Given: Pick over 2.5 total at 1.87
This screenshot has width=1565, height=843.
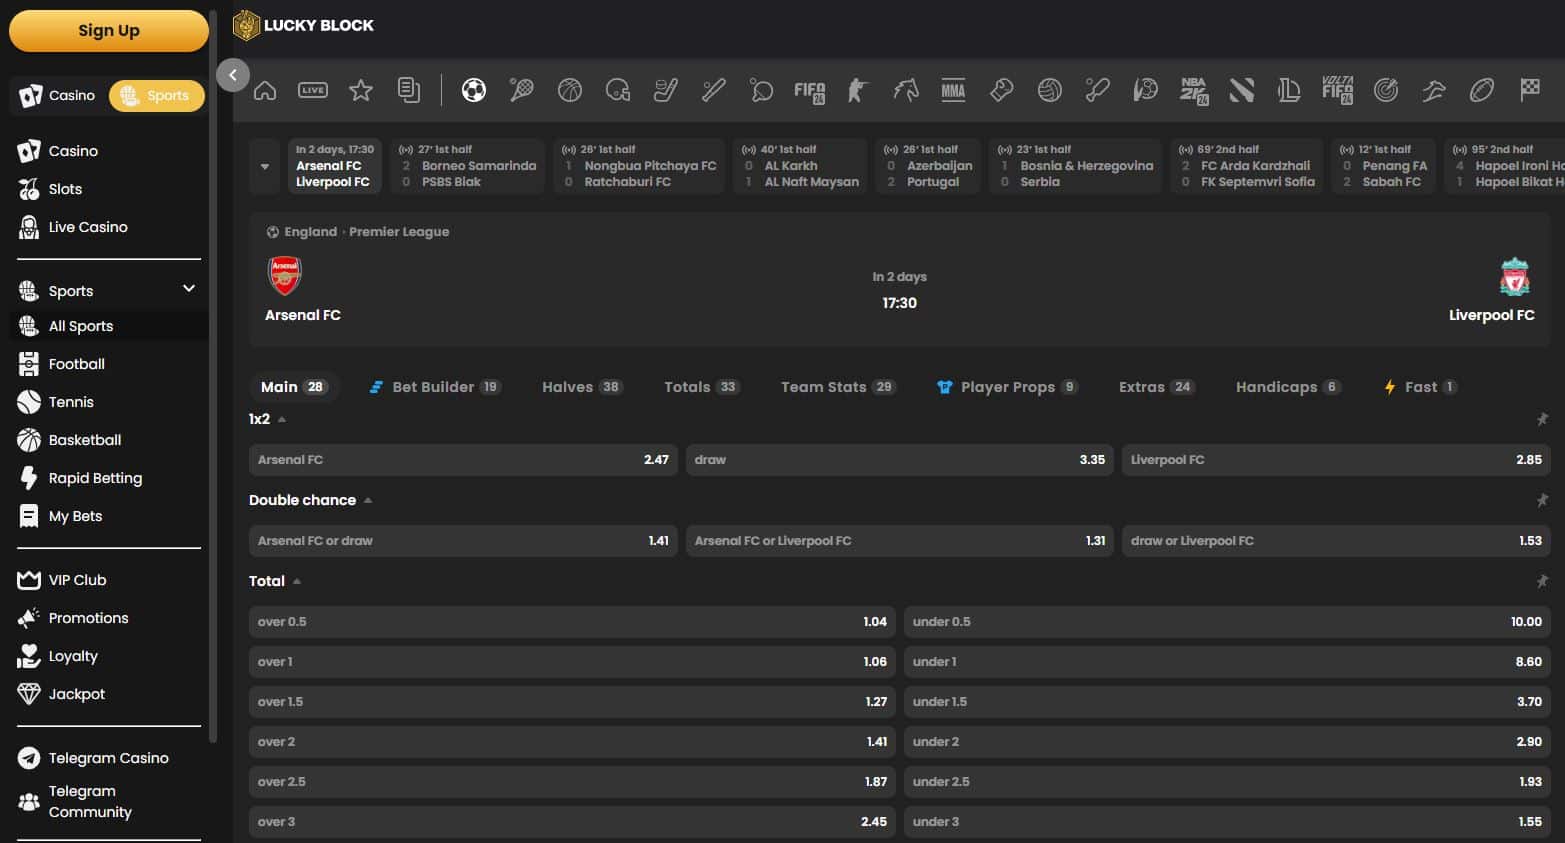Looking at the screenshot, I should tap(572, 782).
